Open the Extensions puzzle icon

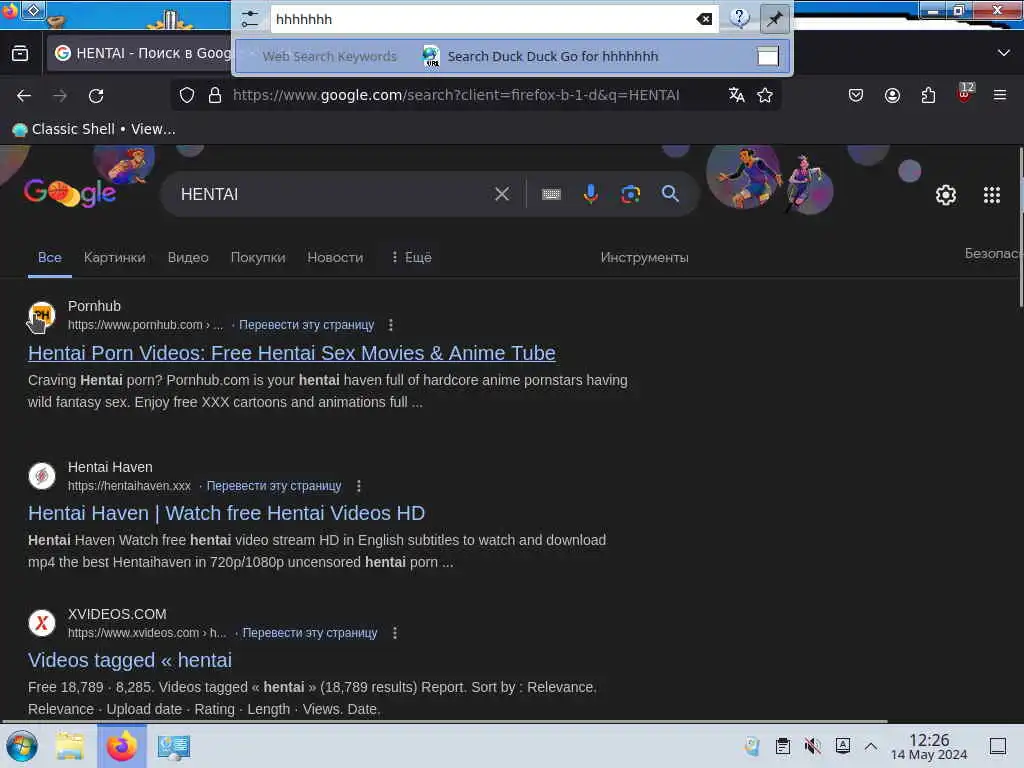tap(928, 95)
